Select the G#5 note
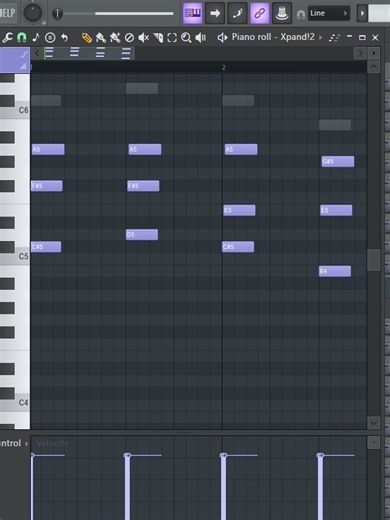 tap(338, 162)
